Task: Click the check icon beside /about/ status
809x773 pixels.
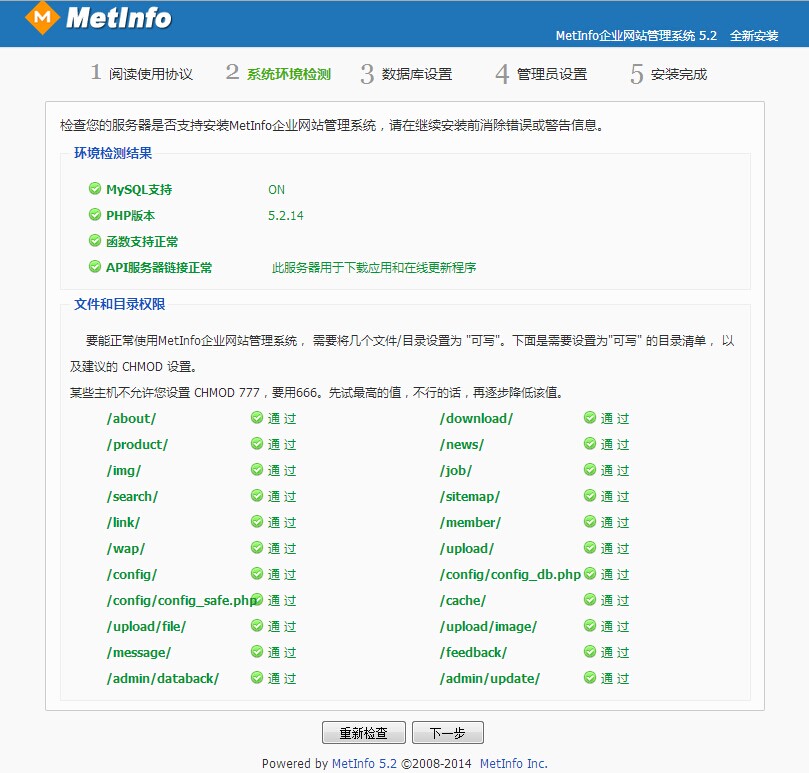Action: click(x=257, y=417)
